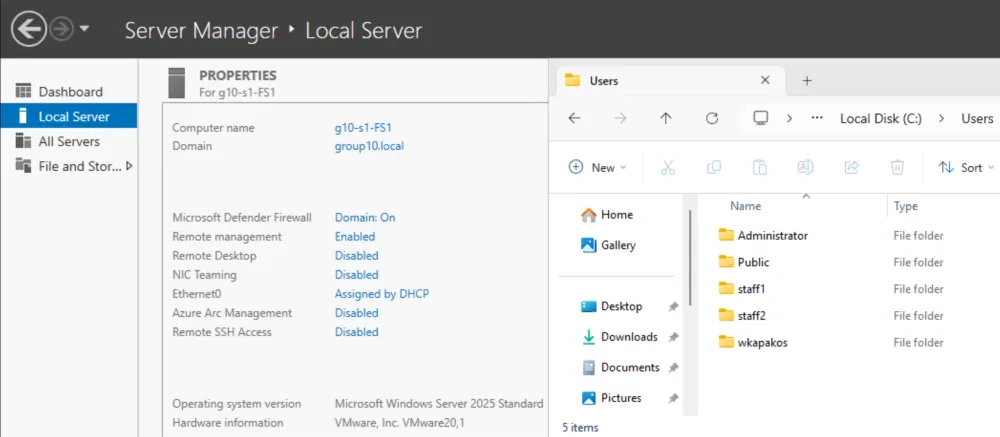Open firewall setting Domain: On

[x=365, y=218]
